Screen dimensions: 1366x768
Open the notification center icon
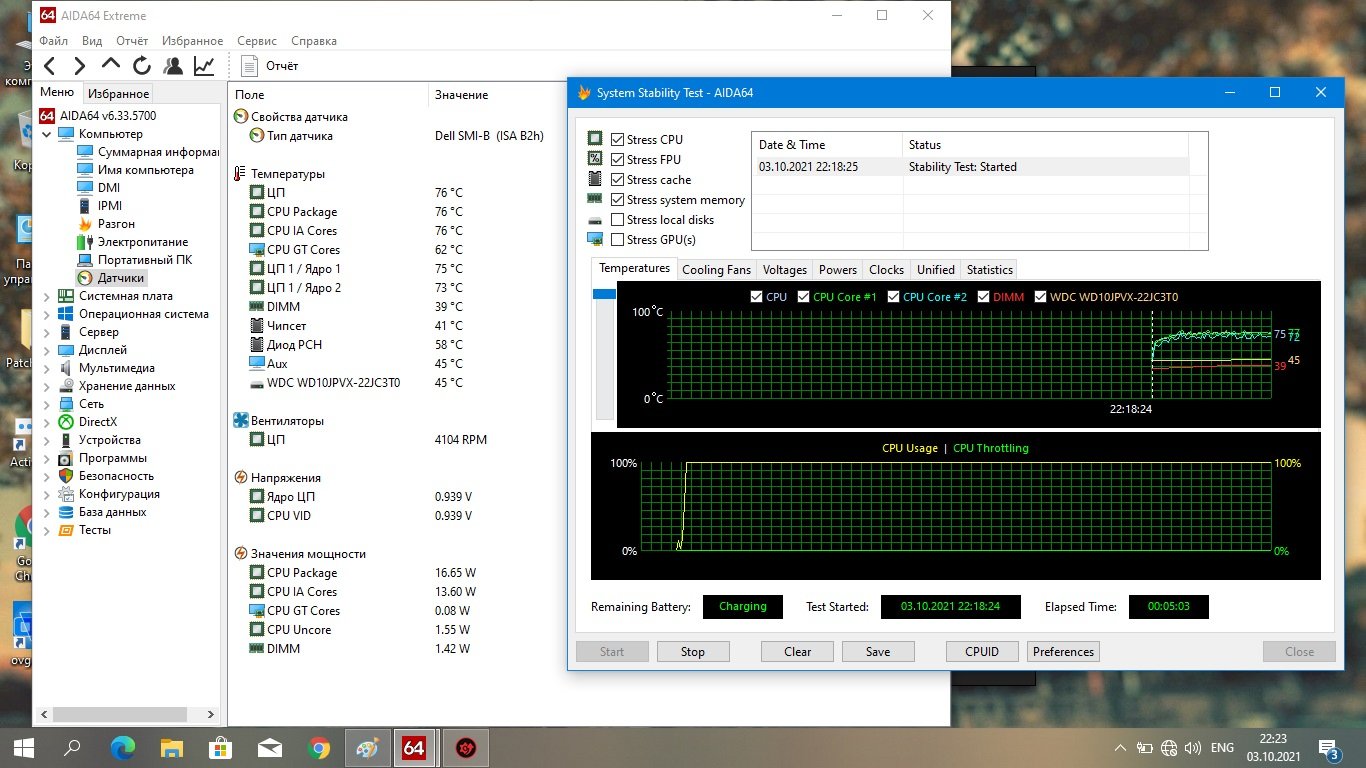(1329, 748)
